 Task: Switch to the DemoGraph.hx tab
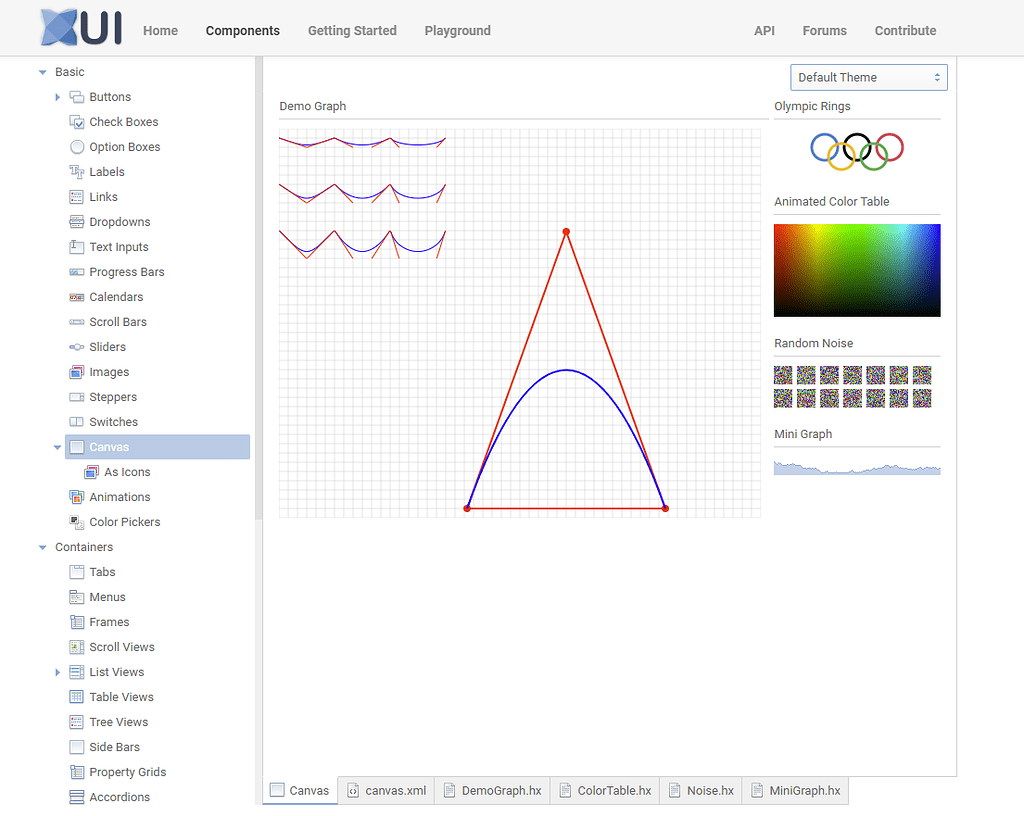pos(492,790)
